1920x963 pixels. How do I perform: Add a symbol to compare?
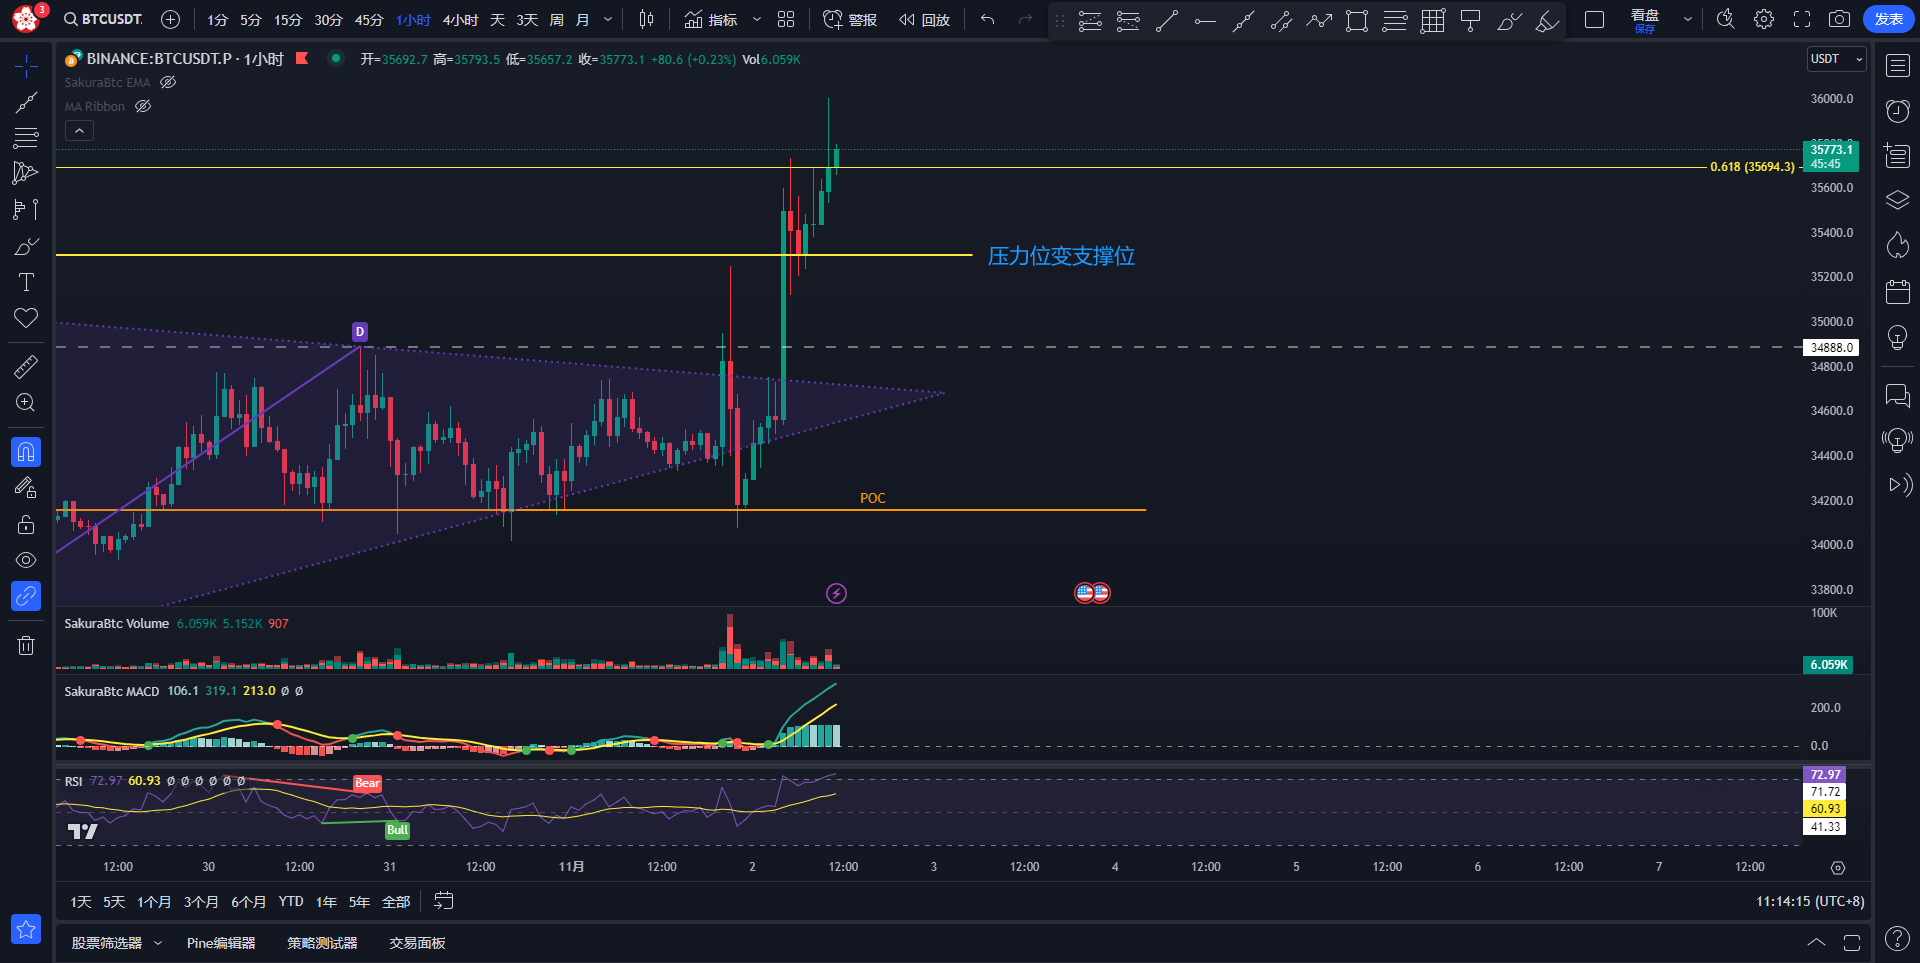click(x=171, y=19)
